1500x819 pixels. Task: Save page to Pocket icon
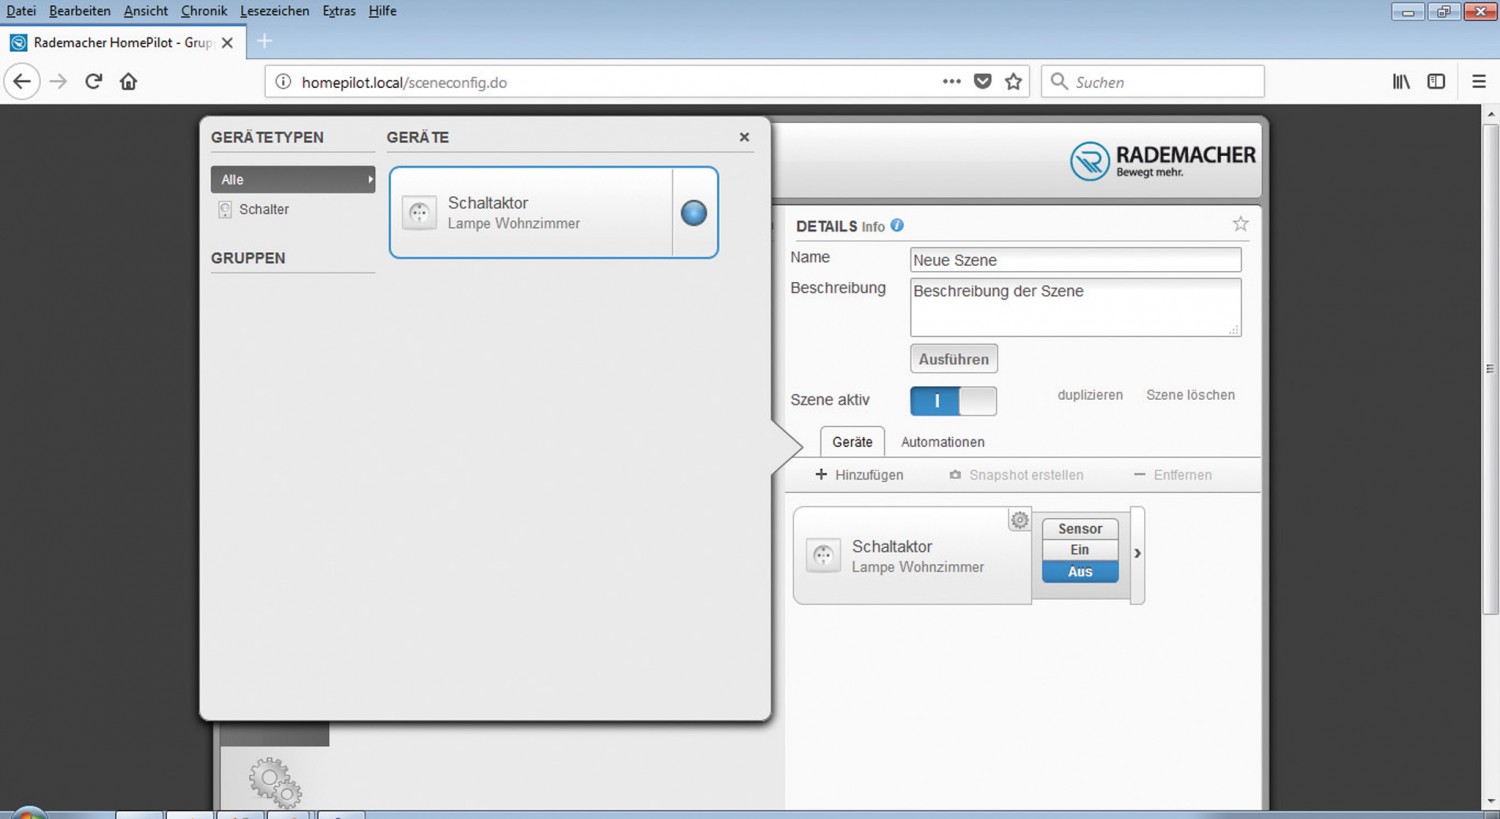(982, 82)
